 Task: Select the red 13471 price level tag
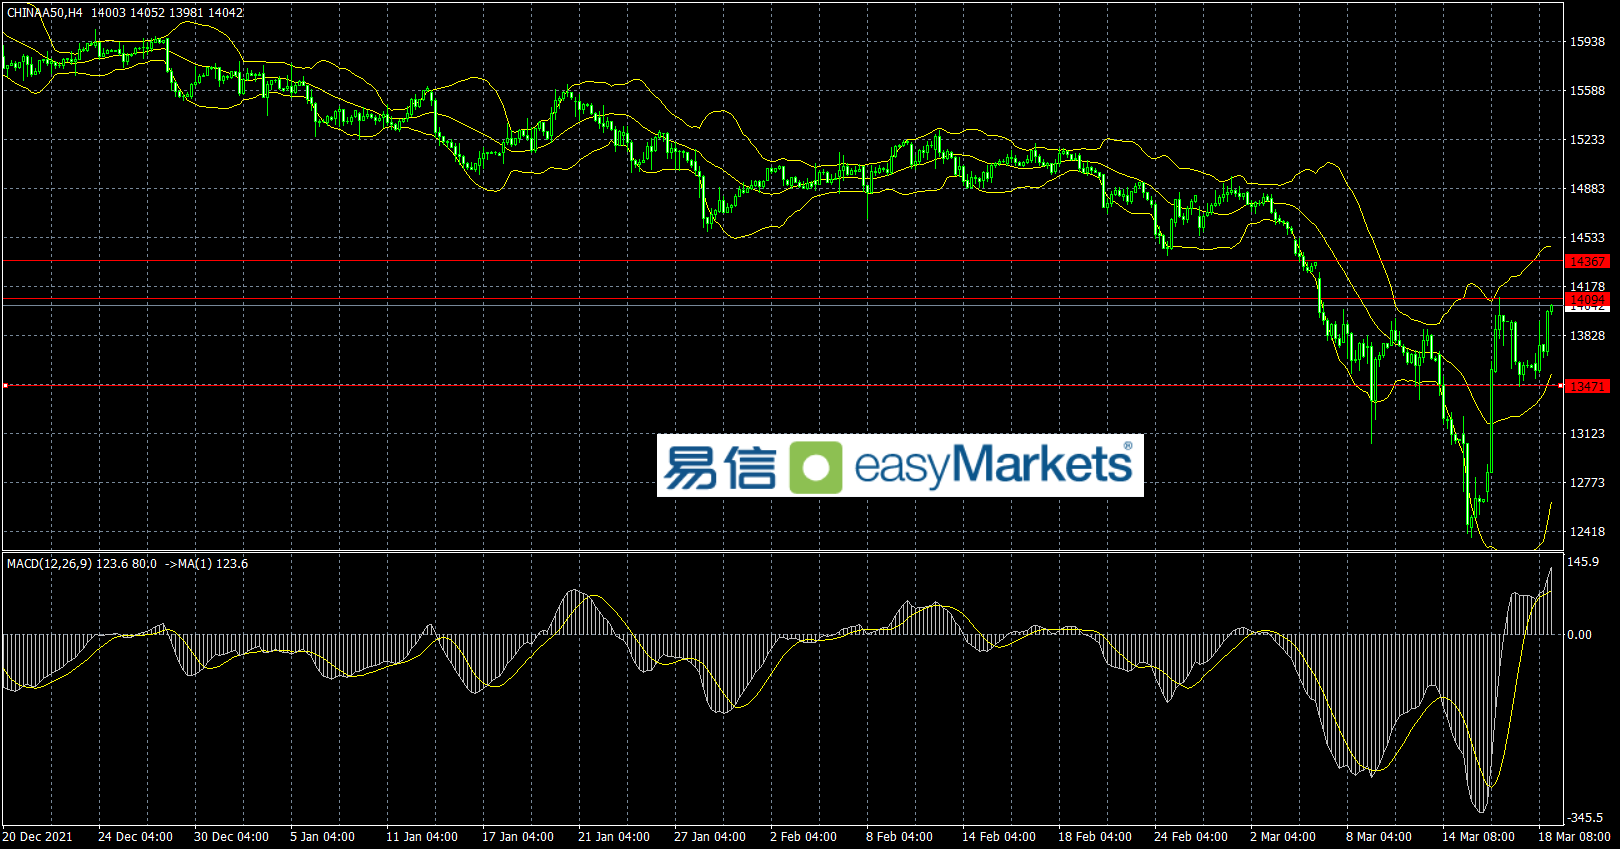tap(1587, 387)
